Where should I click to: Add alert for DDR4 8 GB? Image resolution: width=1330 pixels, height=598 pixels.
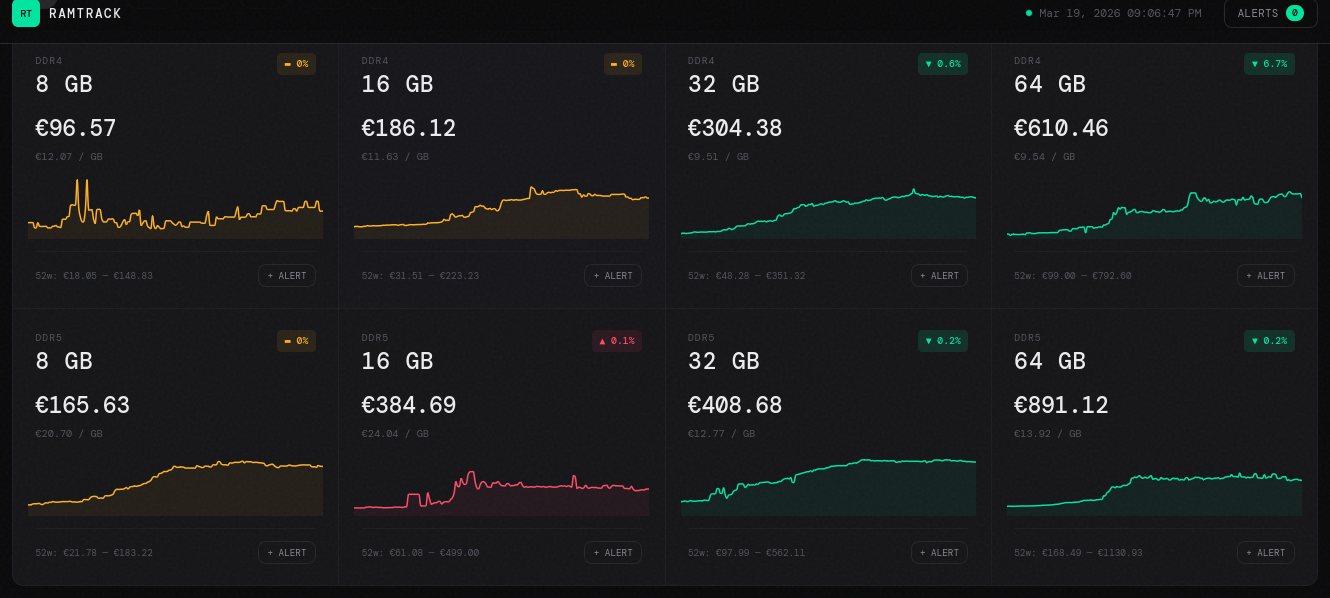click(x=287, y=276)
